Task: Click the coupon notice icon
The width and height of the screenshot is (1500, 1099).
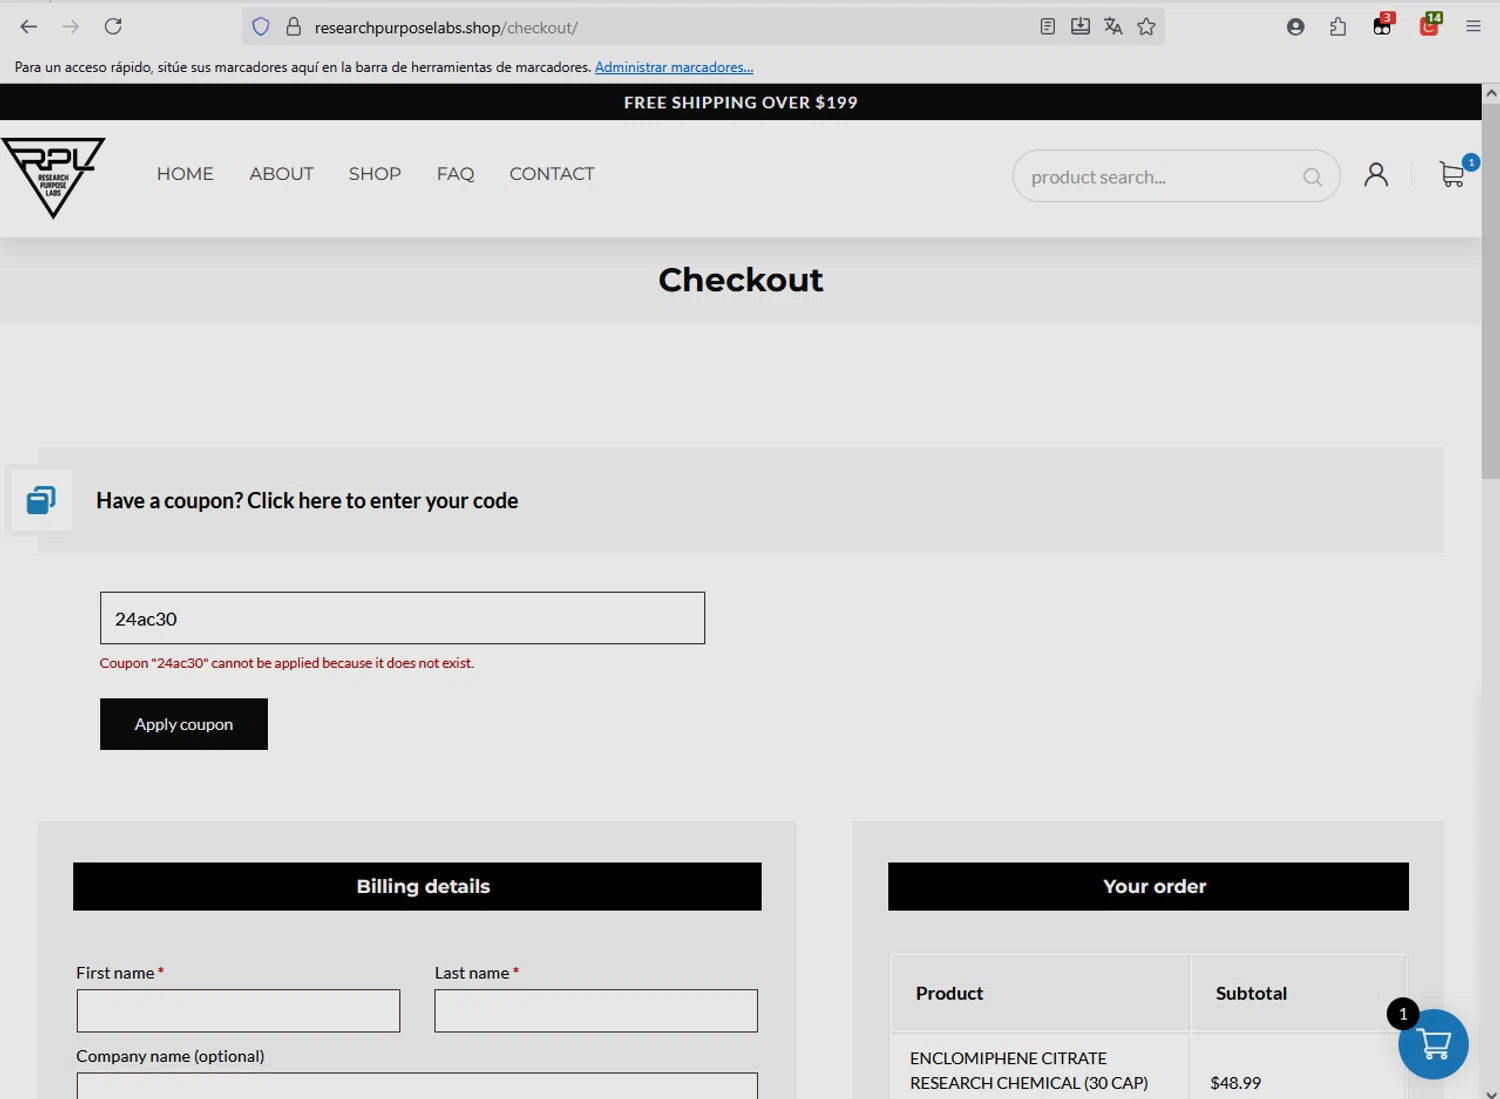Action: tap(41, 500)
